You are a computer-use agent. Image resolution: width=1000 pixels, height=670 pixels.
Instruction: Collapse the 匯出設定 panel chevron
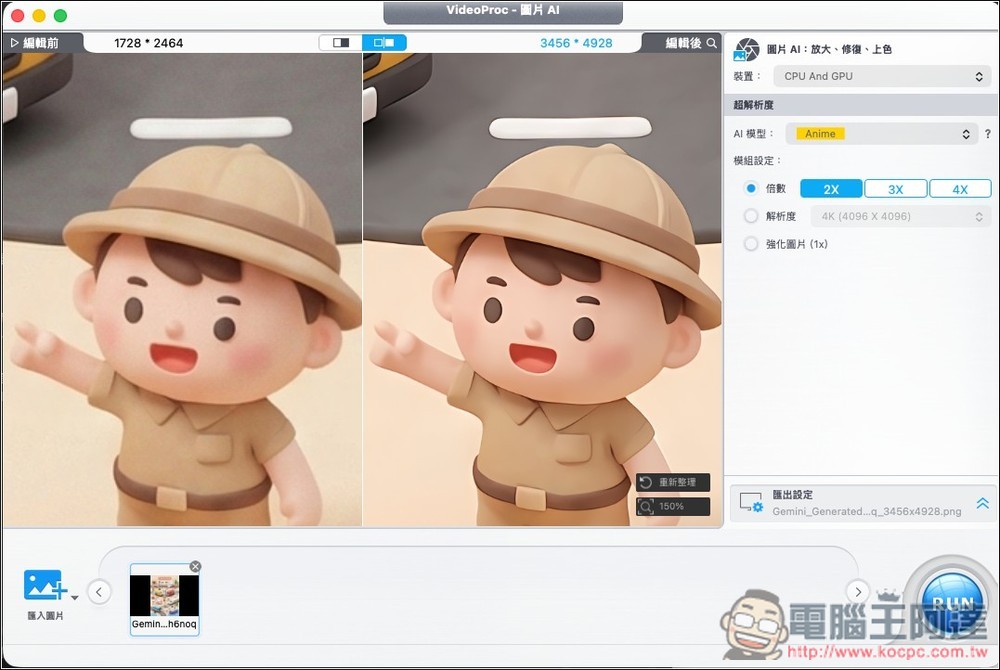[983, 503]
